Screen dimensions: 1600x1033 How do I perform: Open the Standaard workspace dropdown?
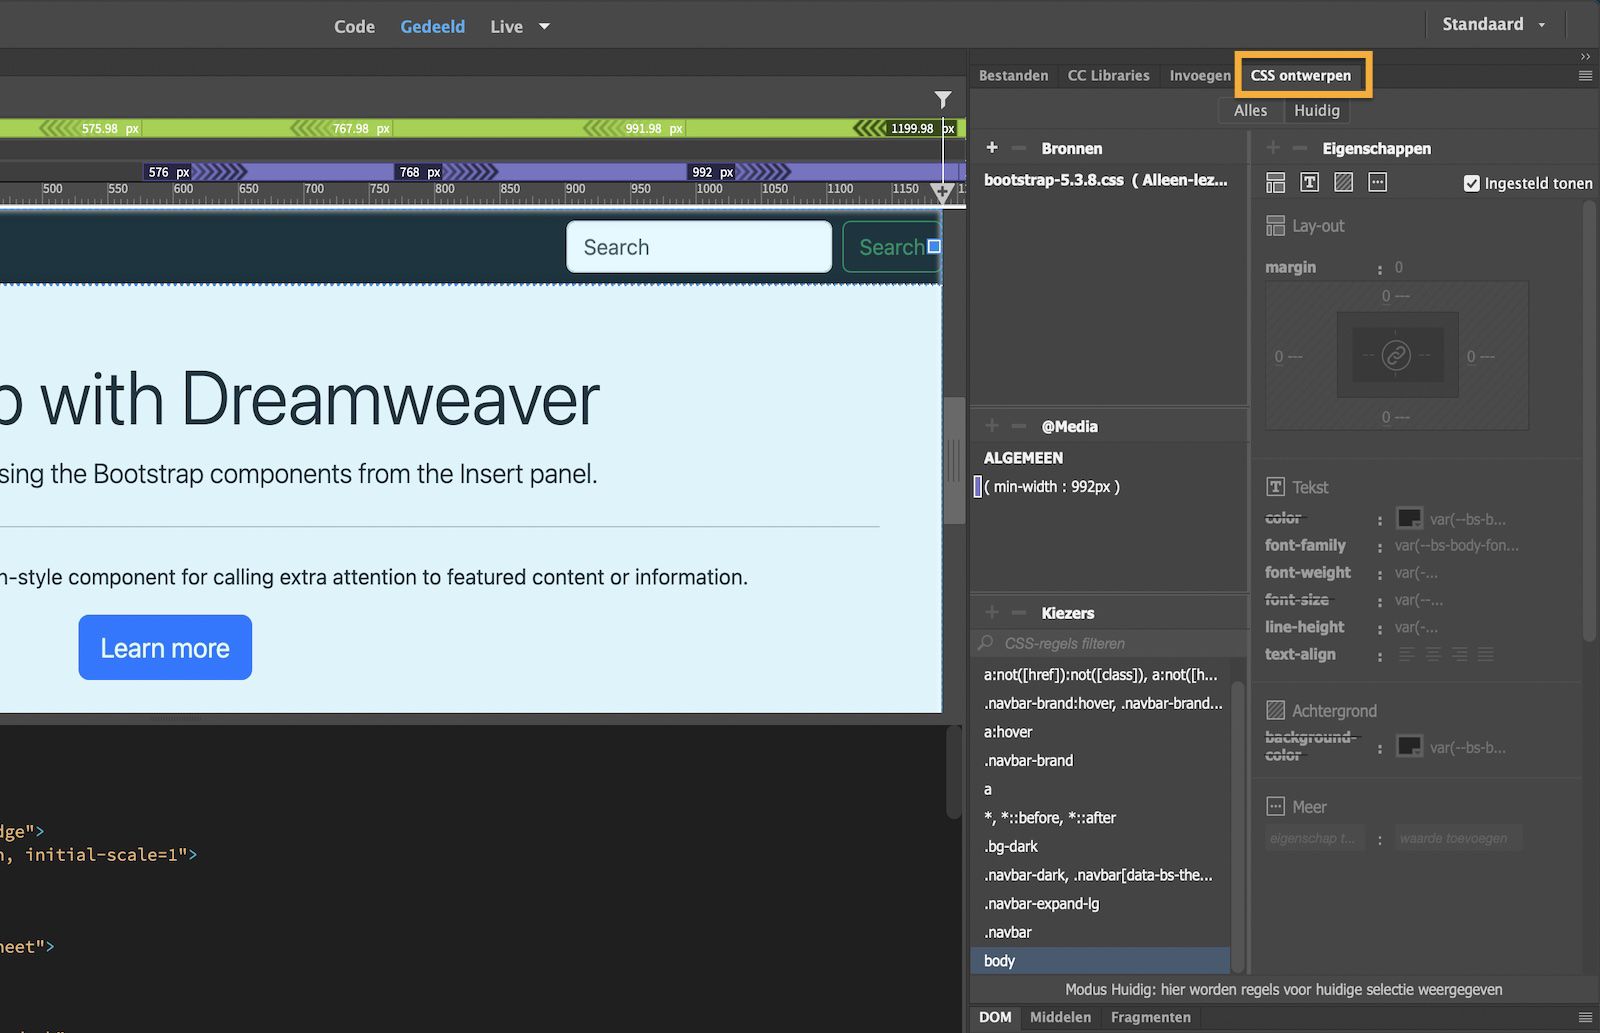click(1494, 24)
